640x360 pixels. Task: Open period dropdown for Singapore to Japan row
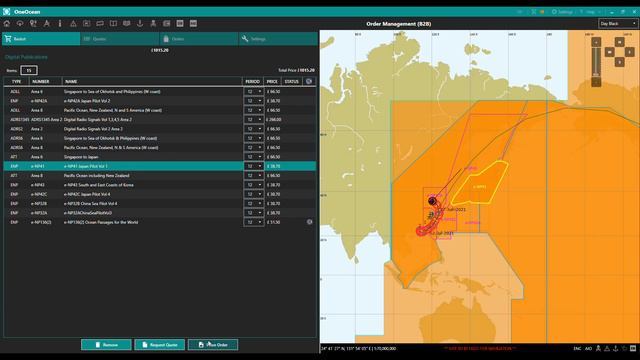[x=253, y=157]
